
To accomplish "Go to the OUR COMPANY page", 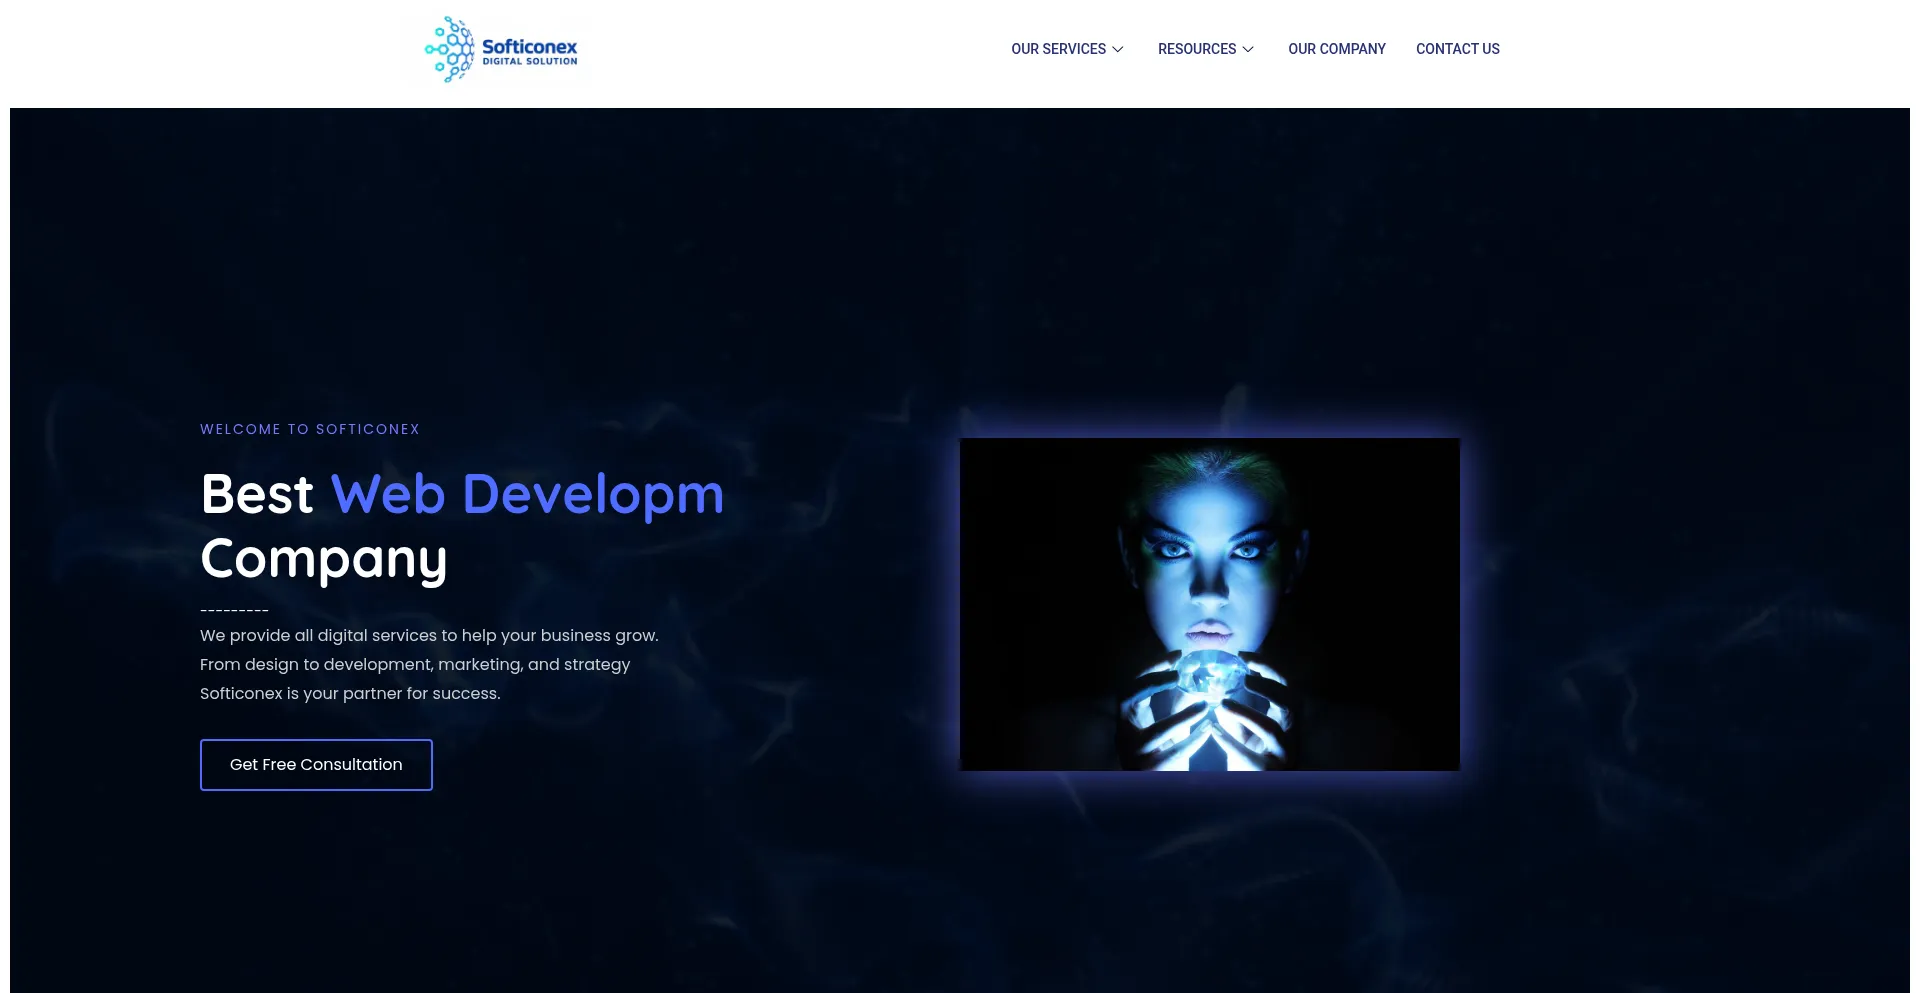I will 1336,49.
